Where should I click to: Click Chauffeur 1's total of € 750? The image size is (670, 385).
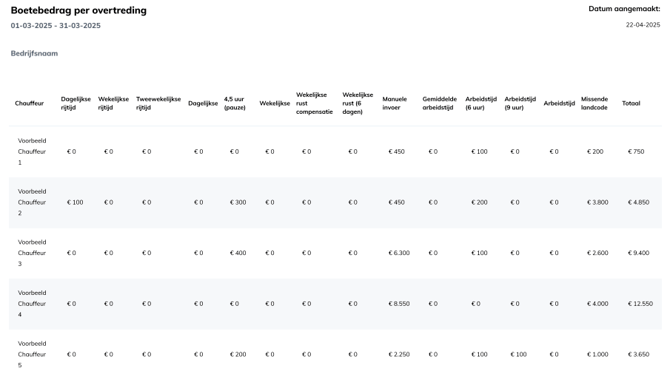coord(636,152)
